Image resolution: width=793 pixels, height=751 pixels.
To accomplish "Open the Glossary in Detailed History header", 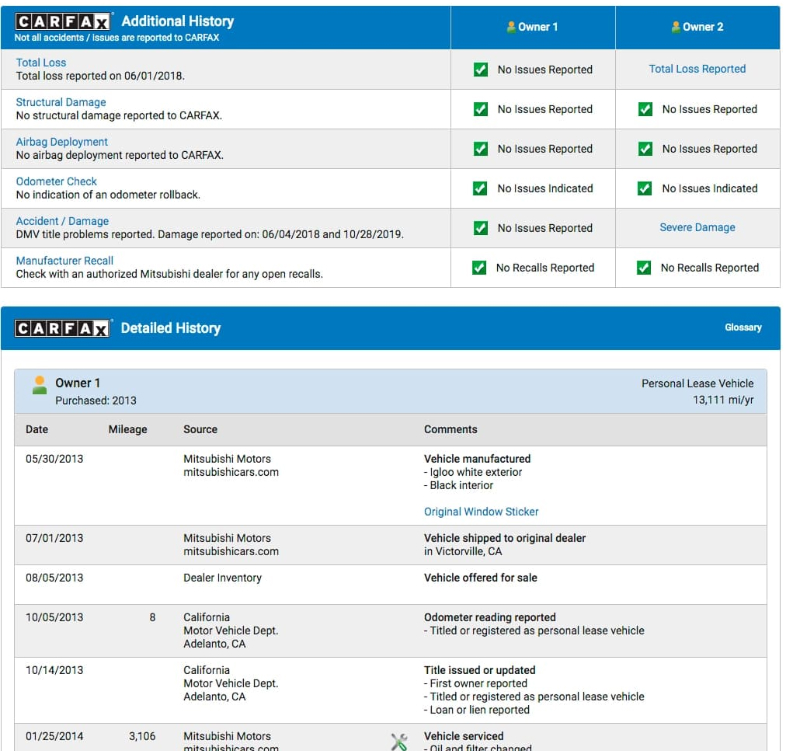I will [743, 328].
